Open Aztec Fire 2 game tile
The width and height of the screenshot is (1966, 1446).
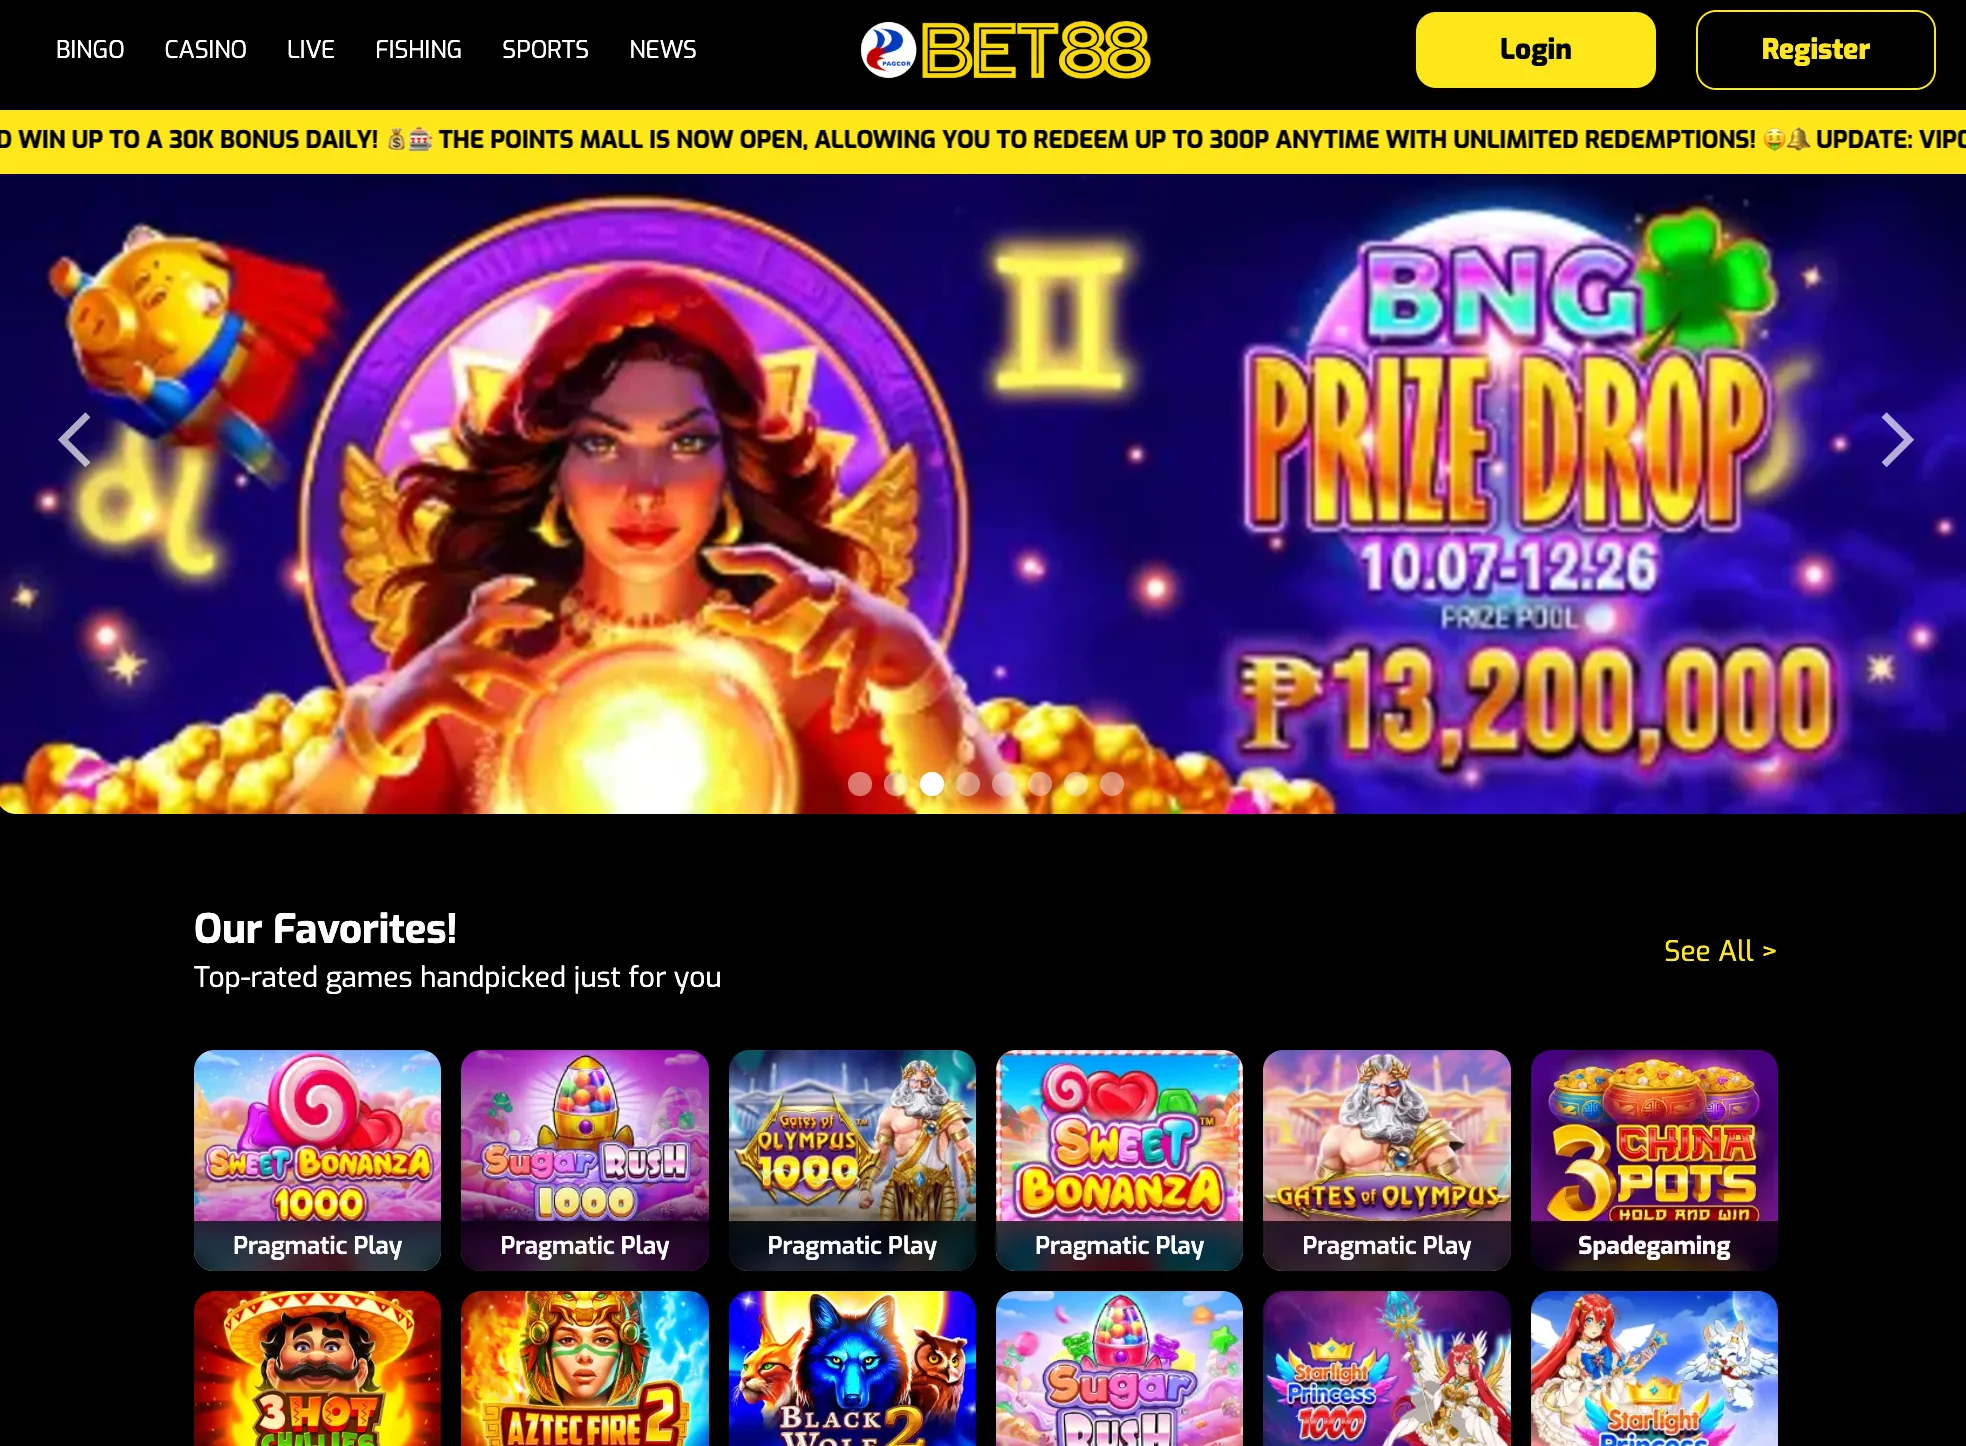585,1368
